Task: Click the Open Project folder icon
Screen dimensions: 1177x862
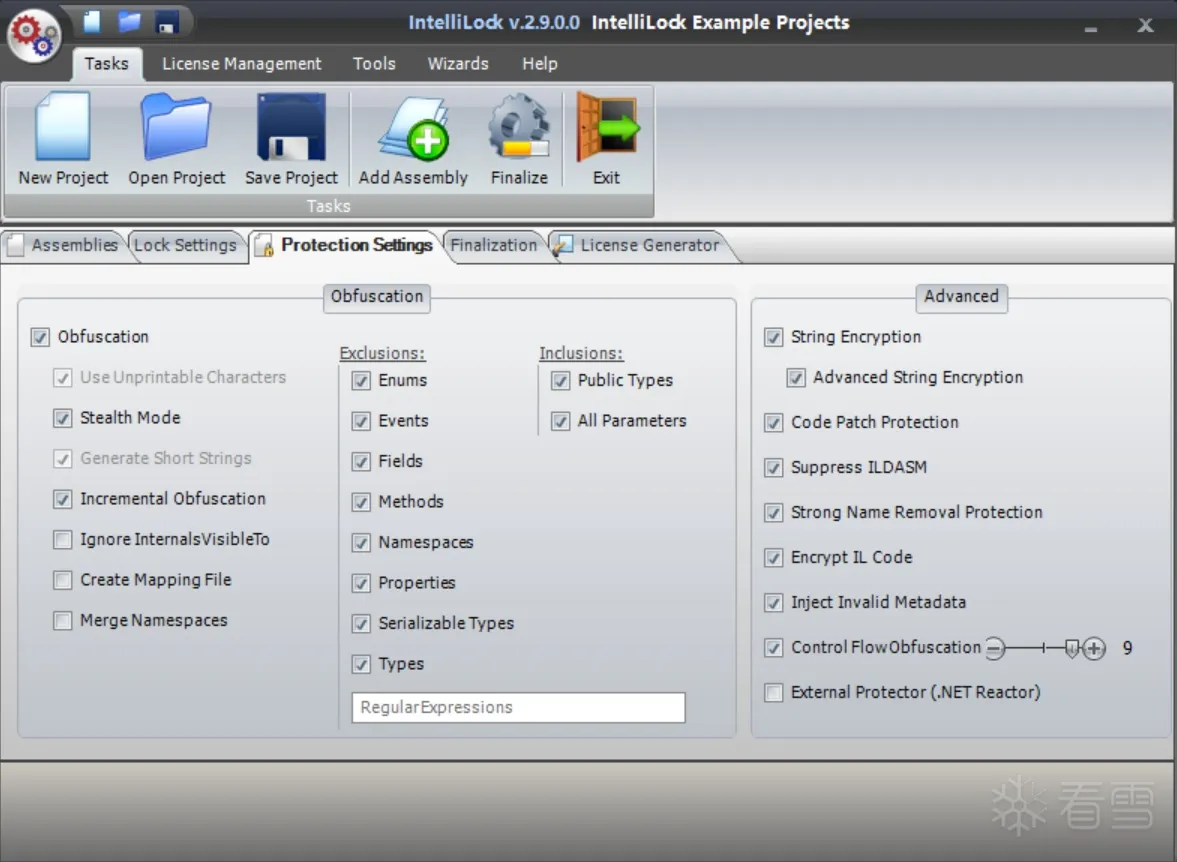Action: pos(176,126)
